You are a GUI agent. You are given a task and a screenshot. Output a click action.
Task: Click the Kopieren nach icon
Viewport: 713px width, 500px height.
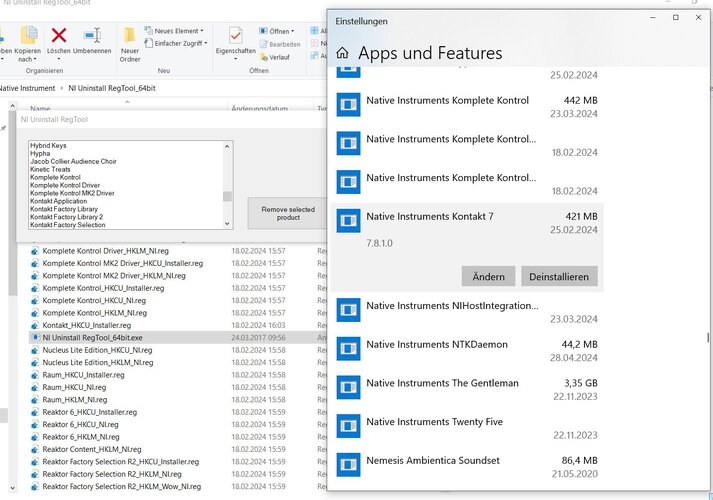tap(29, 35)
